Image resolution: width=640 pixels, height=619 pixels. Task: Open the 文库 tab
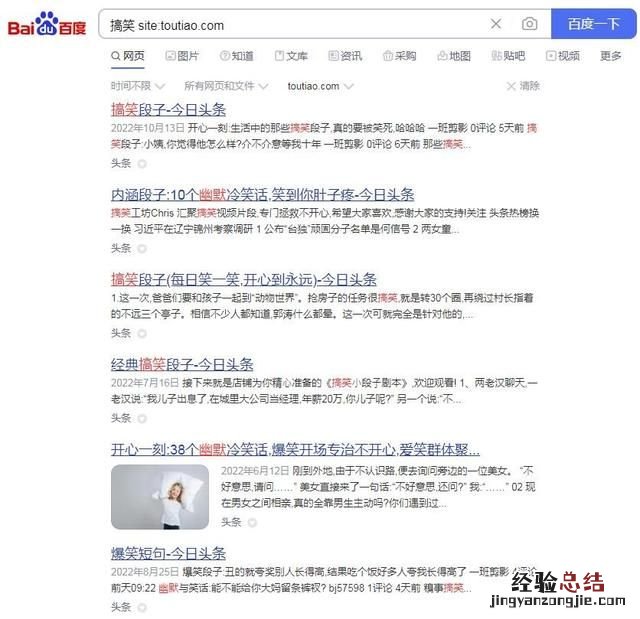click(291, 56)
